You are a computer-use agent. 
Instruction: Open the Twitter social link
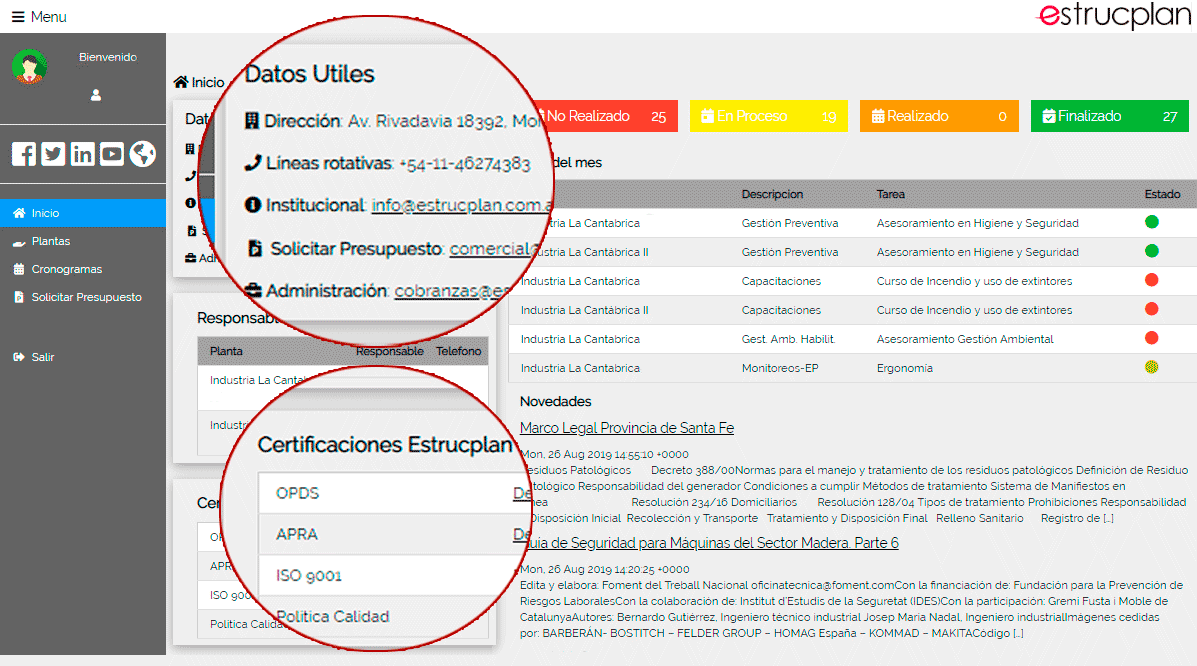pos(53,154)
